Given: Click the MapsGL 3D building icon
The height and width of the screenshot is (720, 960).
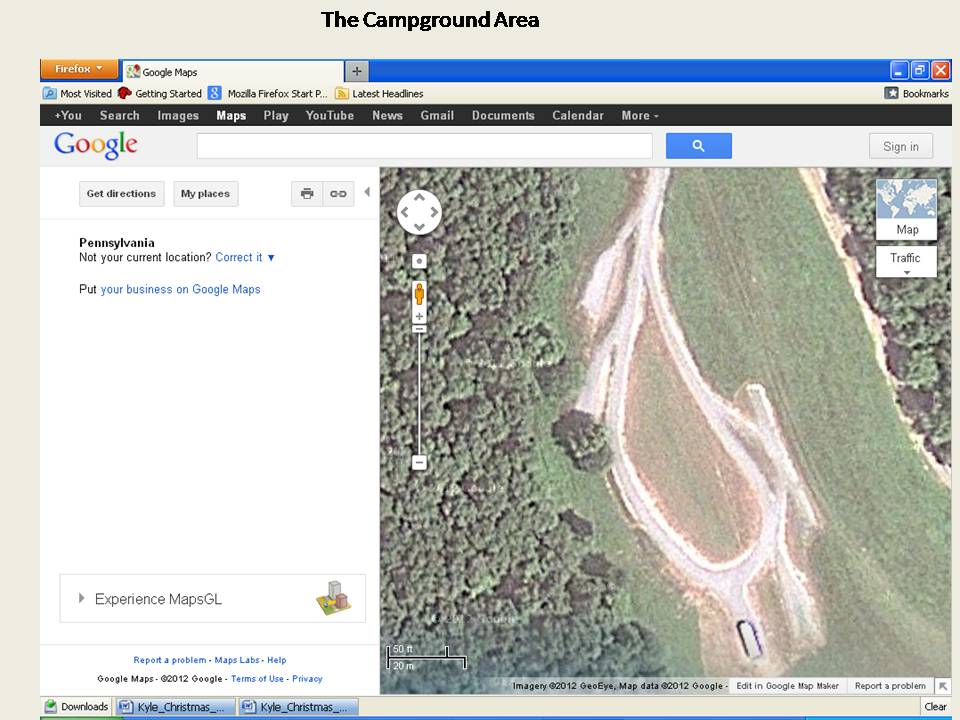Looking at the screenshot, I should click(x=334, y=598).
